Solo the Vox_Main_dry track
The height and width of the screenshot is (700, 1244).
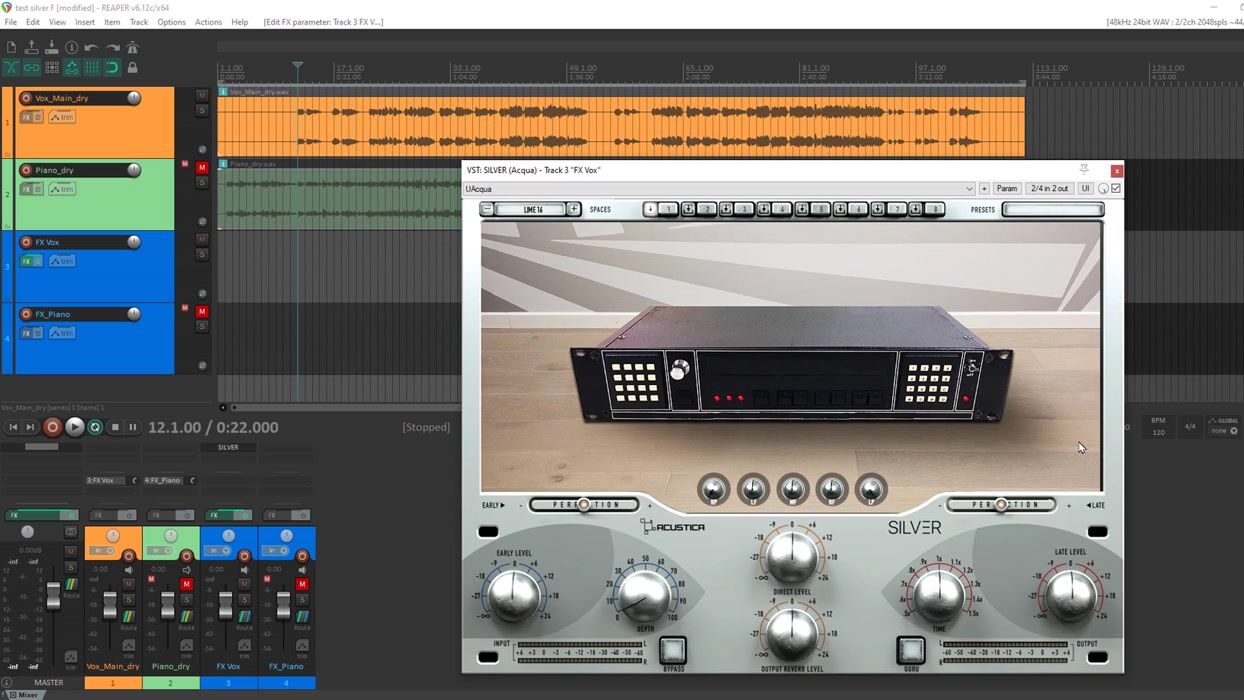pyautogui.click(x=202, y=110)
